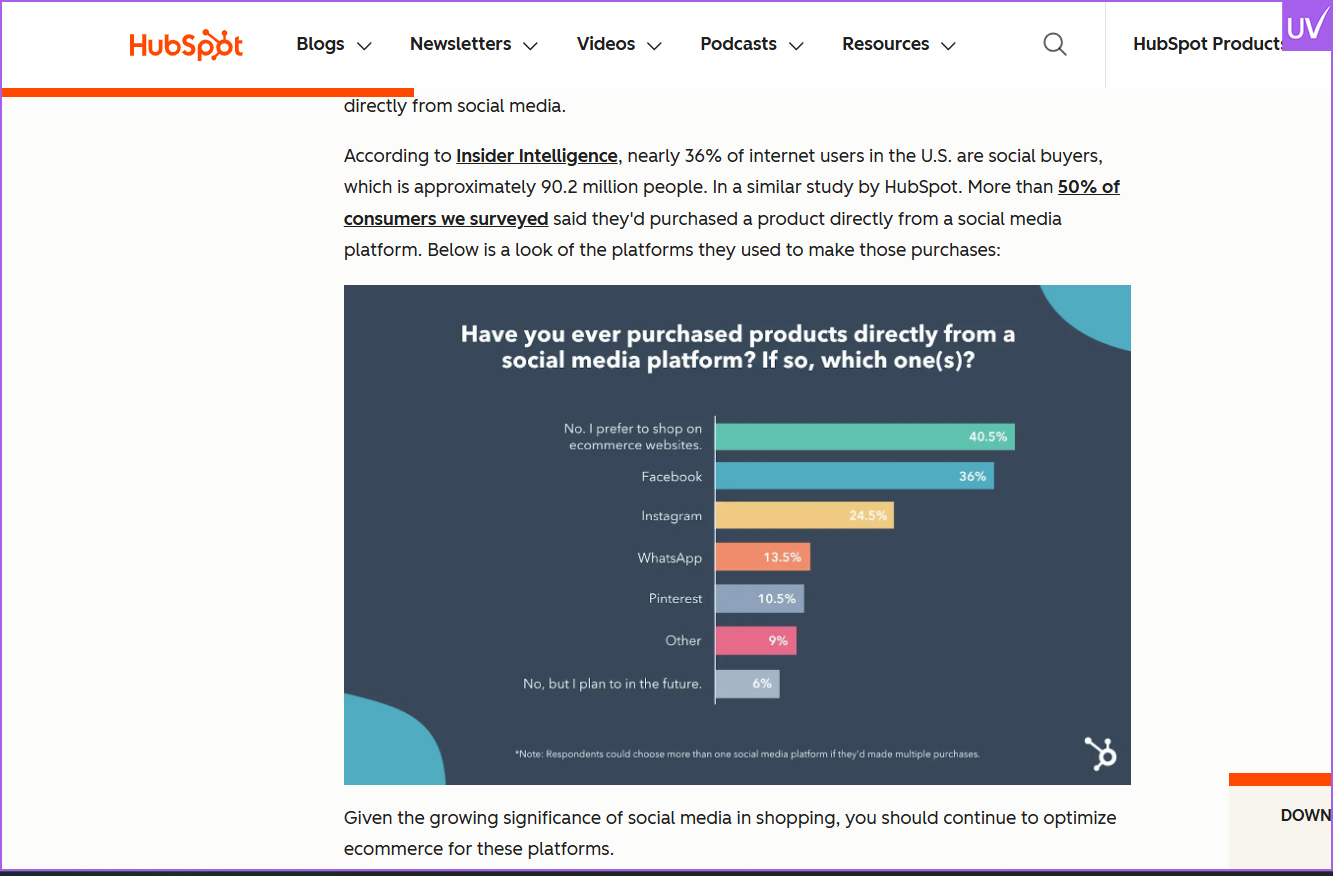The height and width of the screenshot is (876, 1333).
Task: Expand the Blogs dropdown chevron
Action: coord(365,46)
